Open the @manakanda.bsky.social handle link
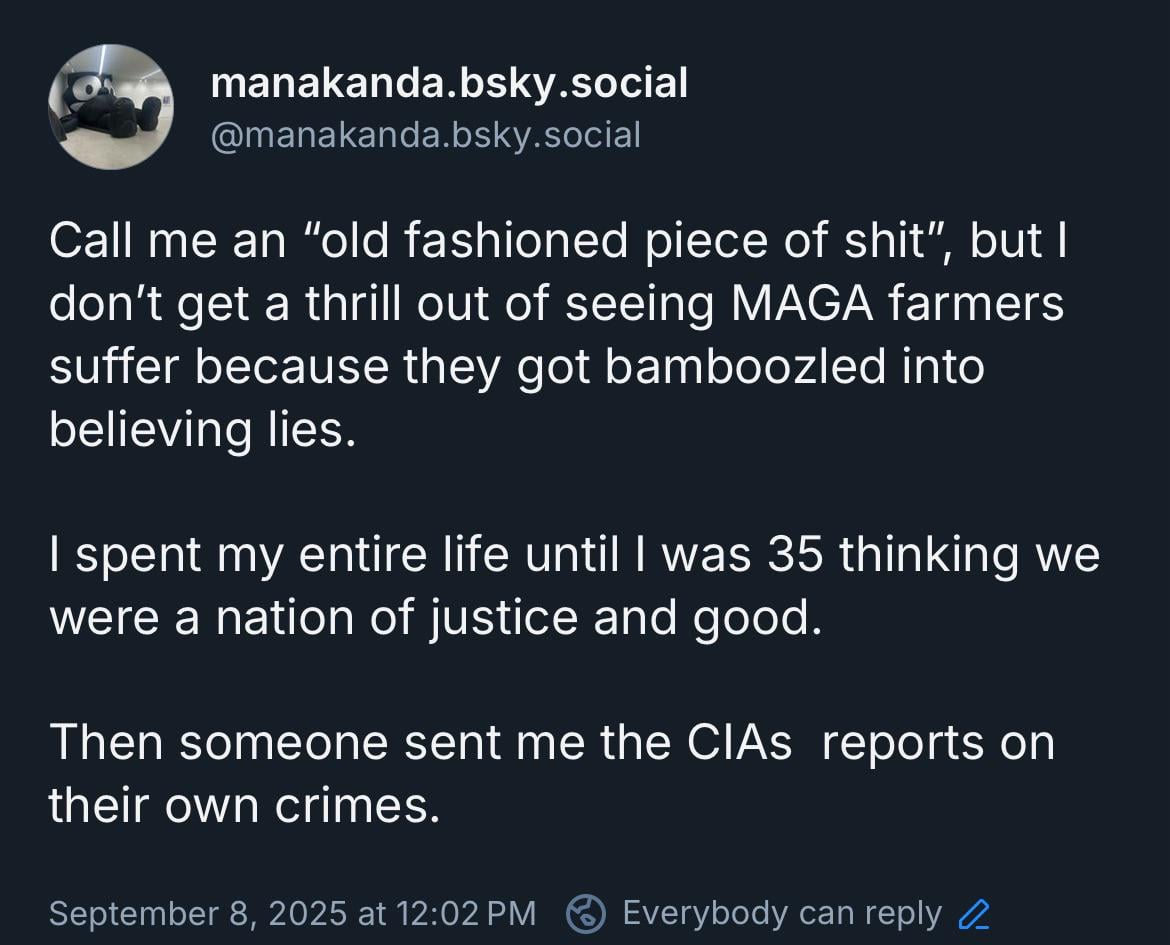 click(x=425, y=136)
